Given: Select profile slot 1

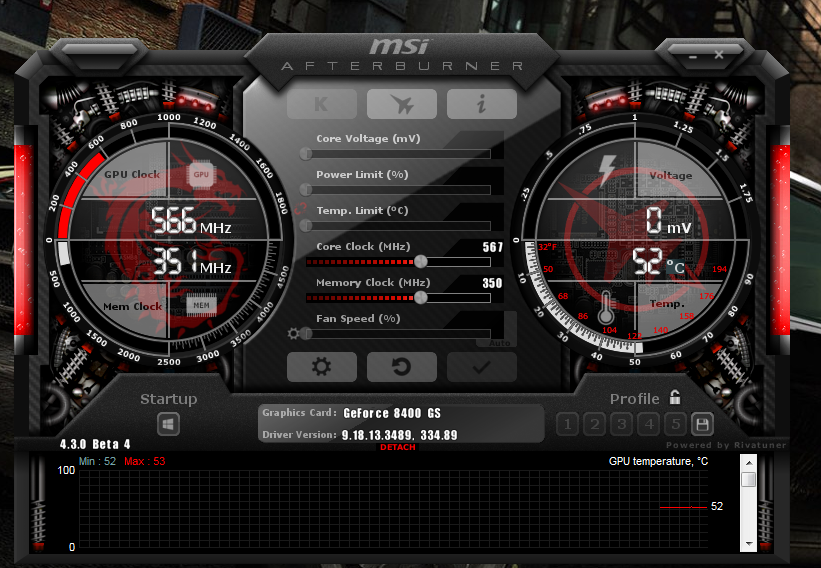Looking at the screenshot, I should [x=567, y=424].
